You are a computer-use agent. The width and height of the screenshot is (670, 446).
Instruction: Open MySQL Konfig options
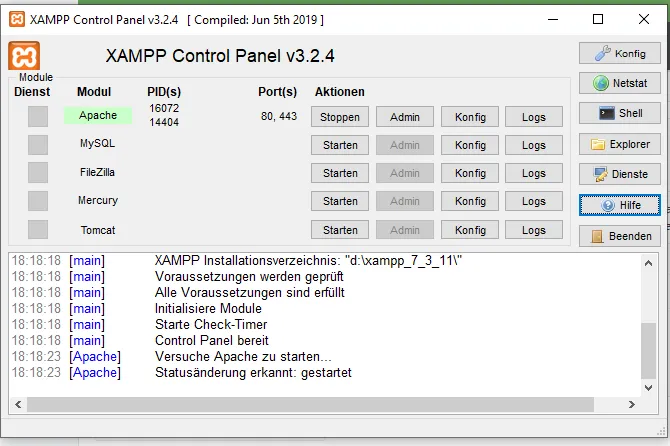470,145
